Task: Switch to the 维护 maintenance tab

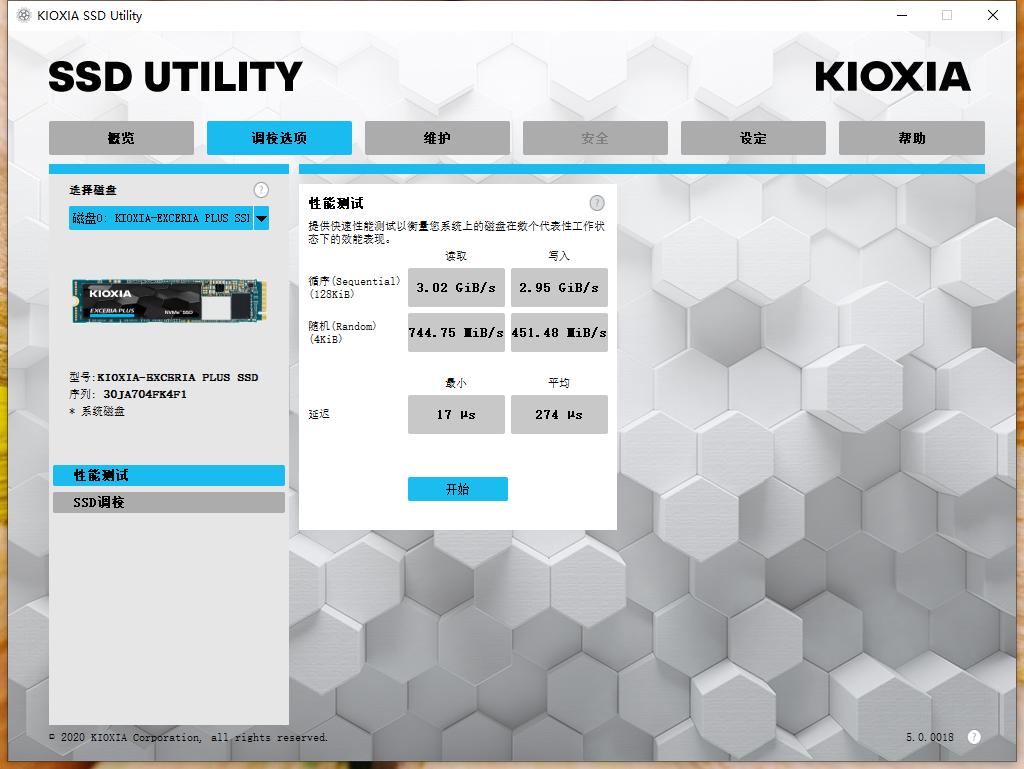Action: [438, 138]
